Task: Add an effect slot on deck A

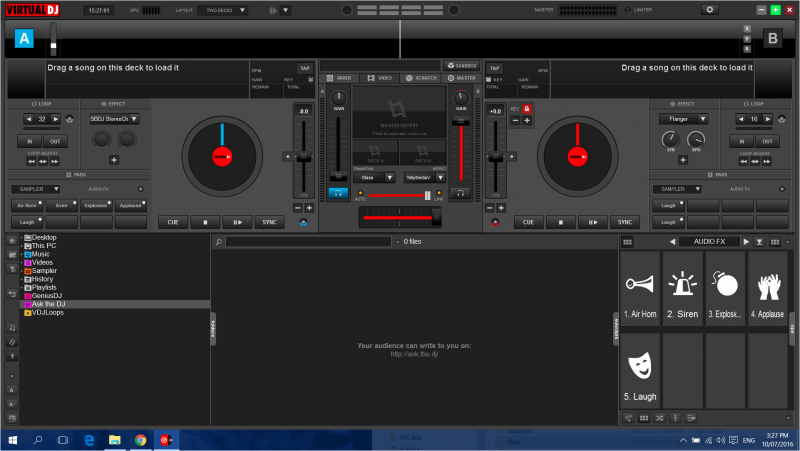Action: pos(114,160)
